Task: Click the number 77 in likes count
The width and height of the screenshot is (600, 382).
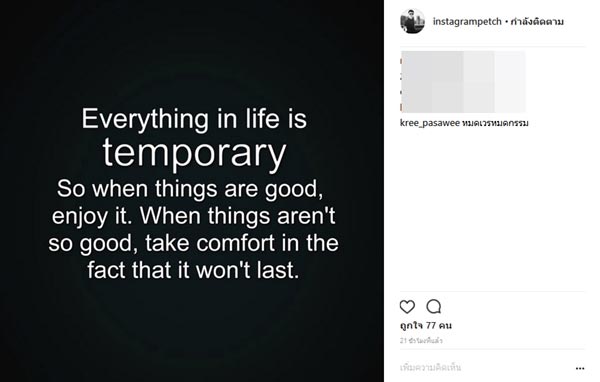Action: (x=431, y=325)
